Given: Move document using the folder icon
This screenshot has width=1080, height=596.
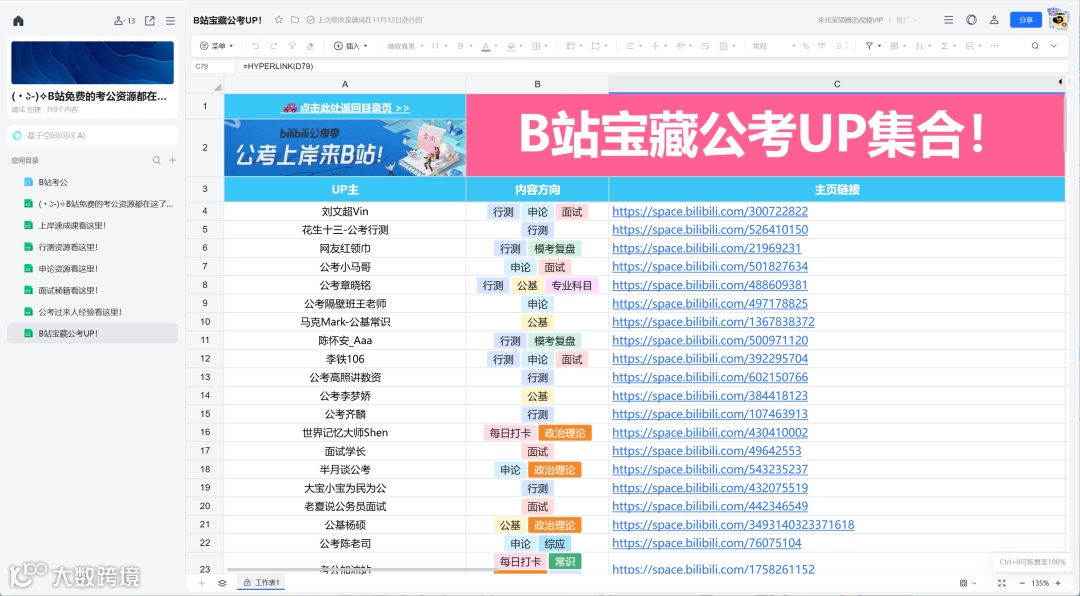Looking at the screenshot, I should (295, 20).
